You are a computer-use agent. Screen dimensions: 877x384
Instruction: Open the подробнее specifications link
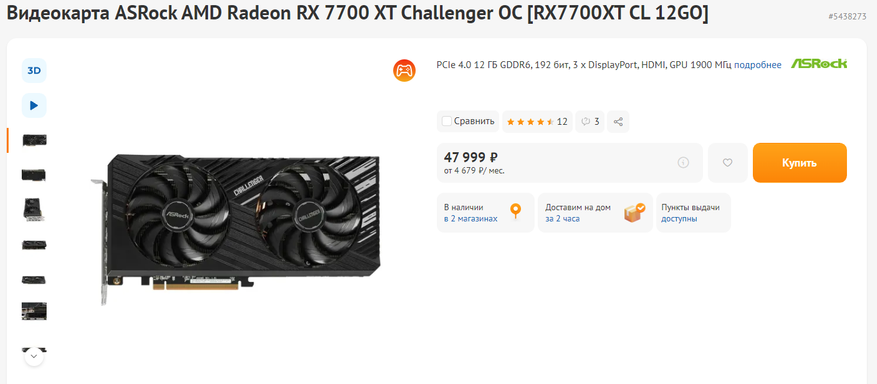757,65
